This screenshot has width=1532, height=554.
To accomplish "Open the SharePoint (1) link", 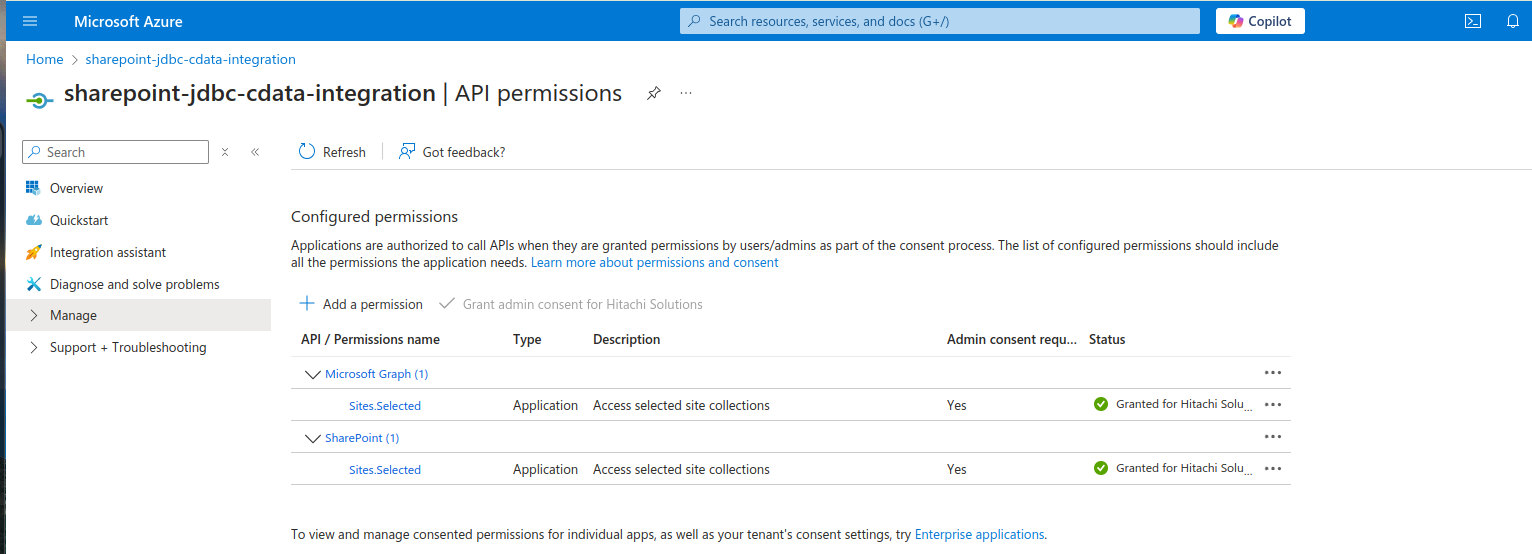I will (362, 438).
